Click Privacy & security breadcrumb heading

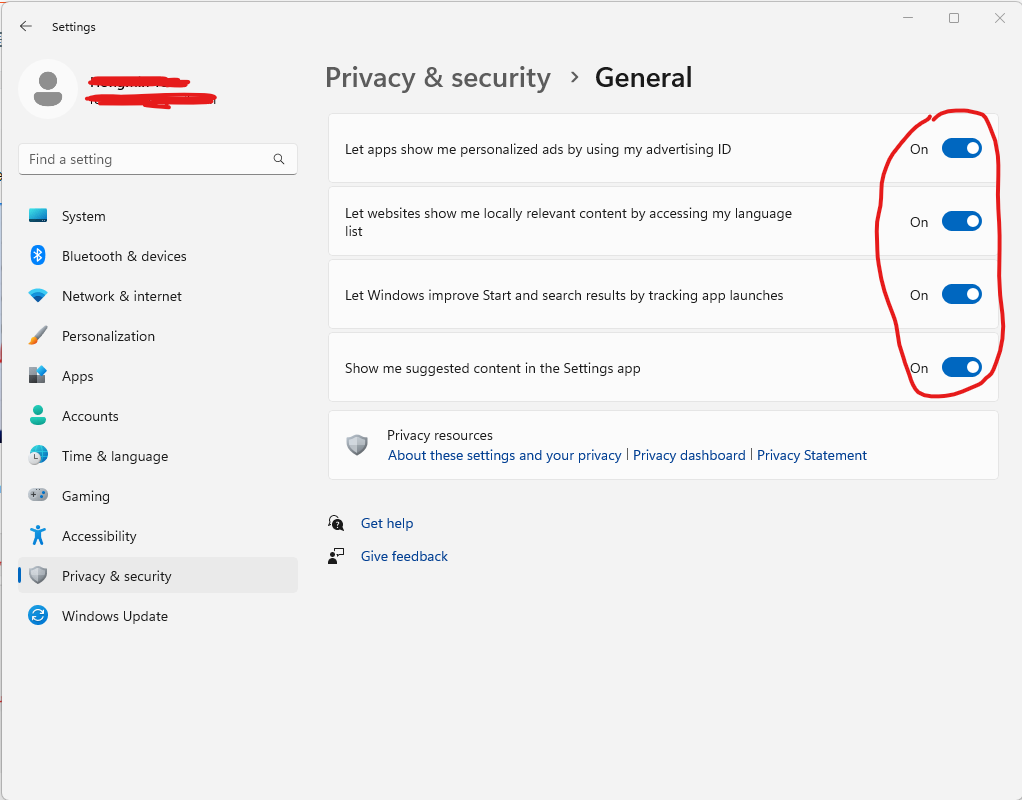tap(437, 78)
